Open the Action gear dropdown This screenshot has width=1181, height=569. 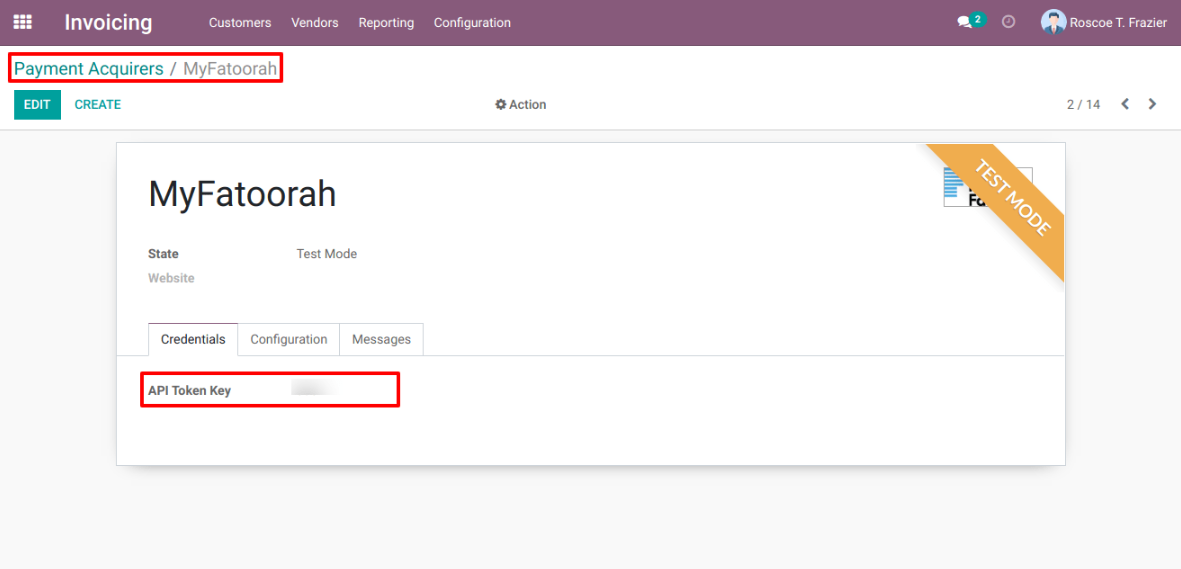click(520, 105)
